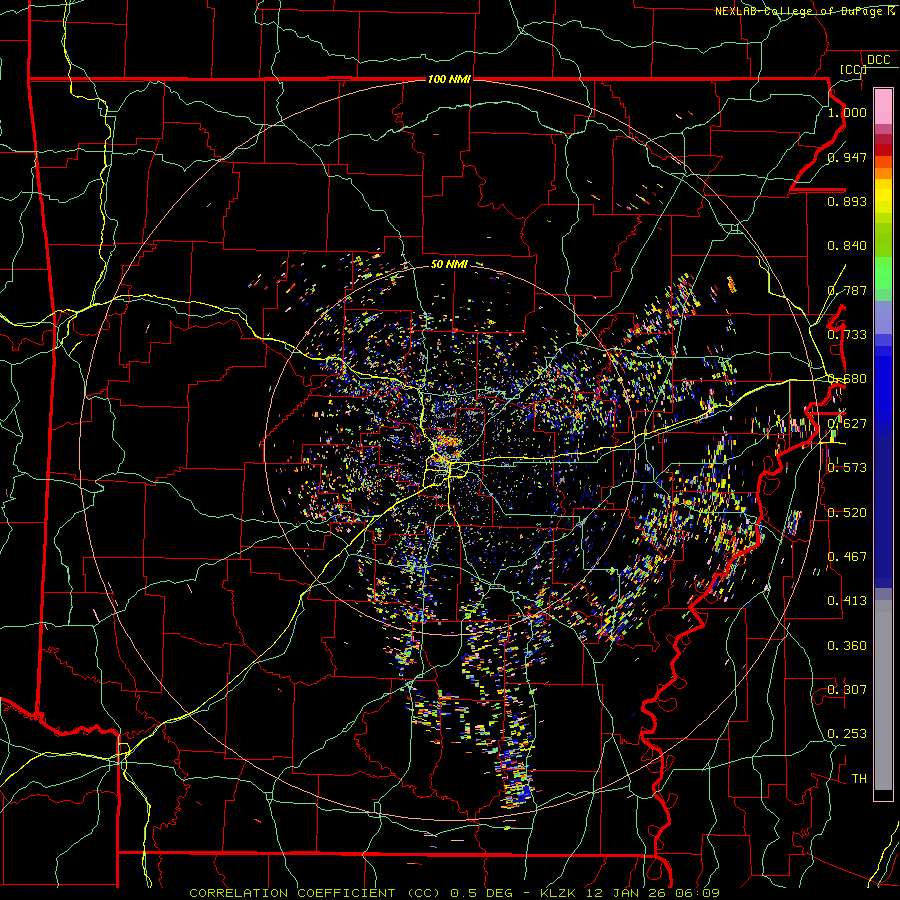900x900 pixels.
Task: Click the 0.253 legend value
Action: 847,734
